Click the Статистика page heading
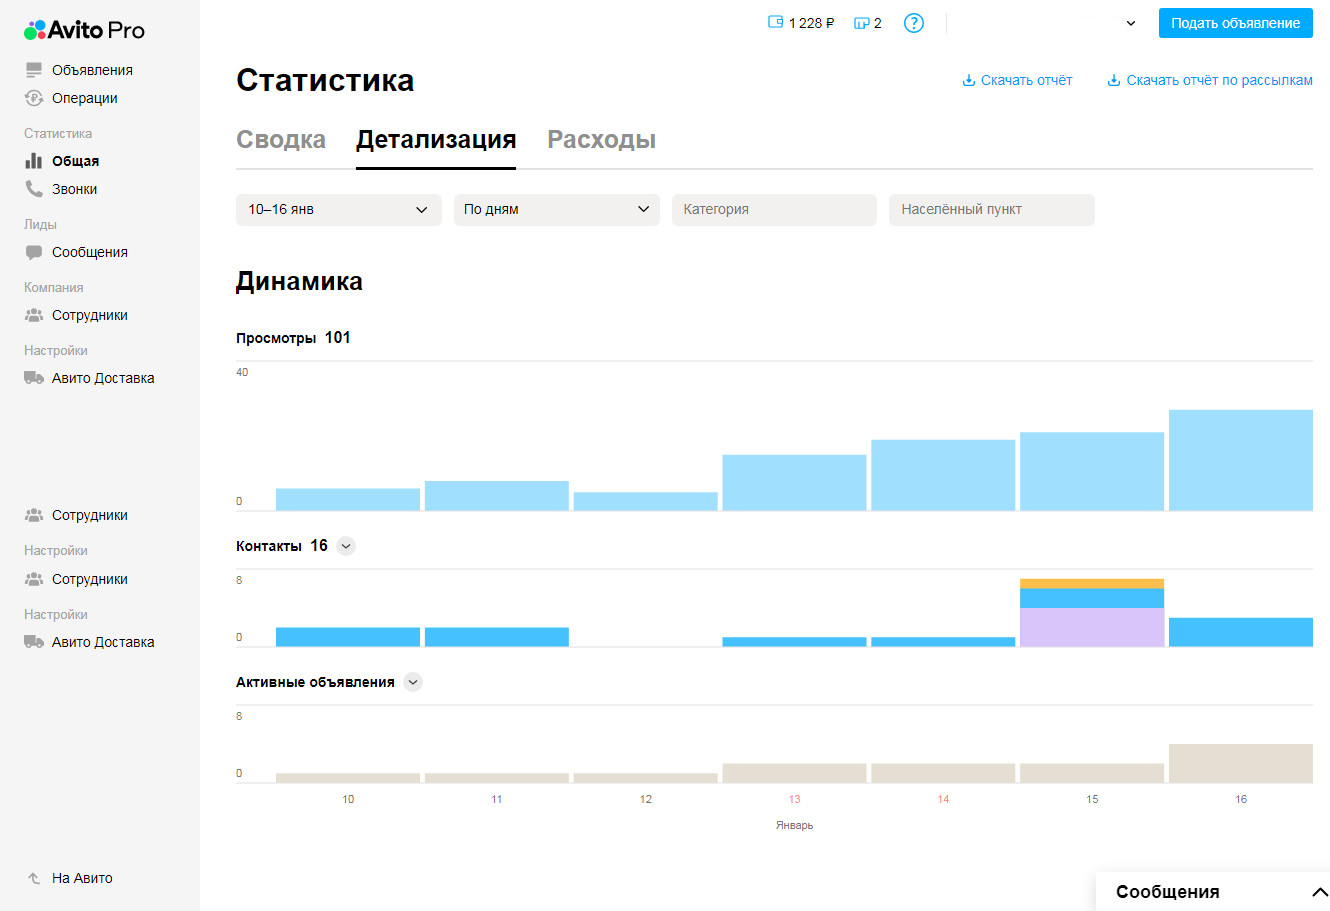This screenshot has width=1330, height=911. click(325, 80)
